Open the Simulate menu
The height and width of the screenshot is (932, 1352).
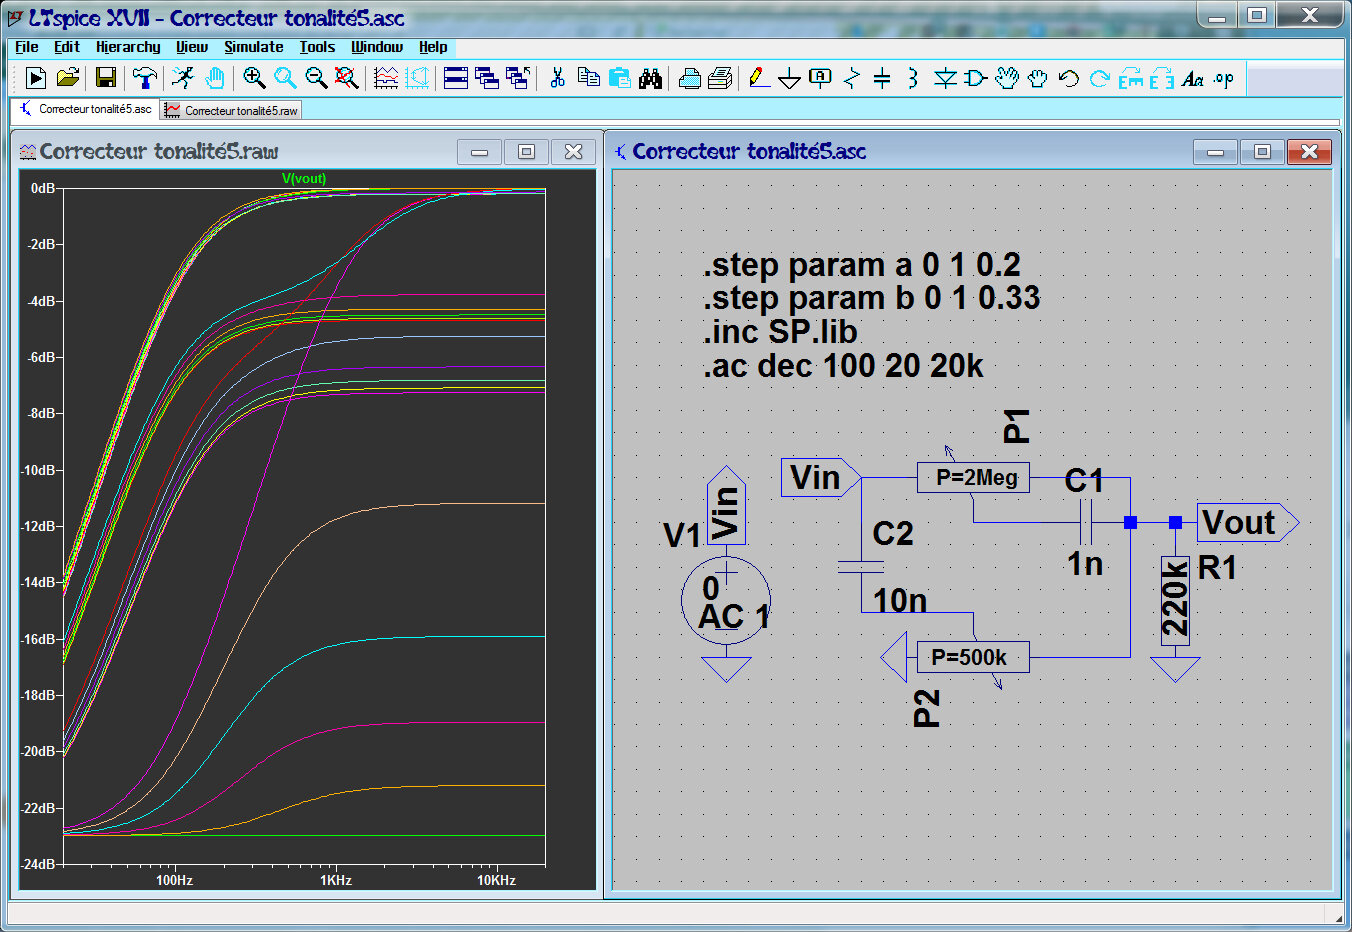click(253, 47)
